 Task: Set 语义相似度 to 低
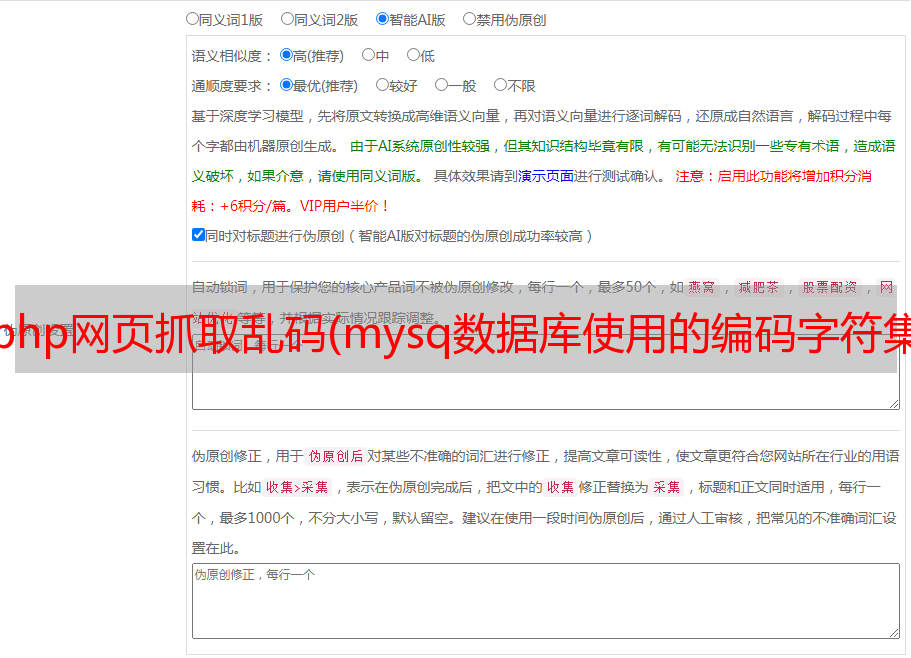click(x=413, y=55)
